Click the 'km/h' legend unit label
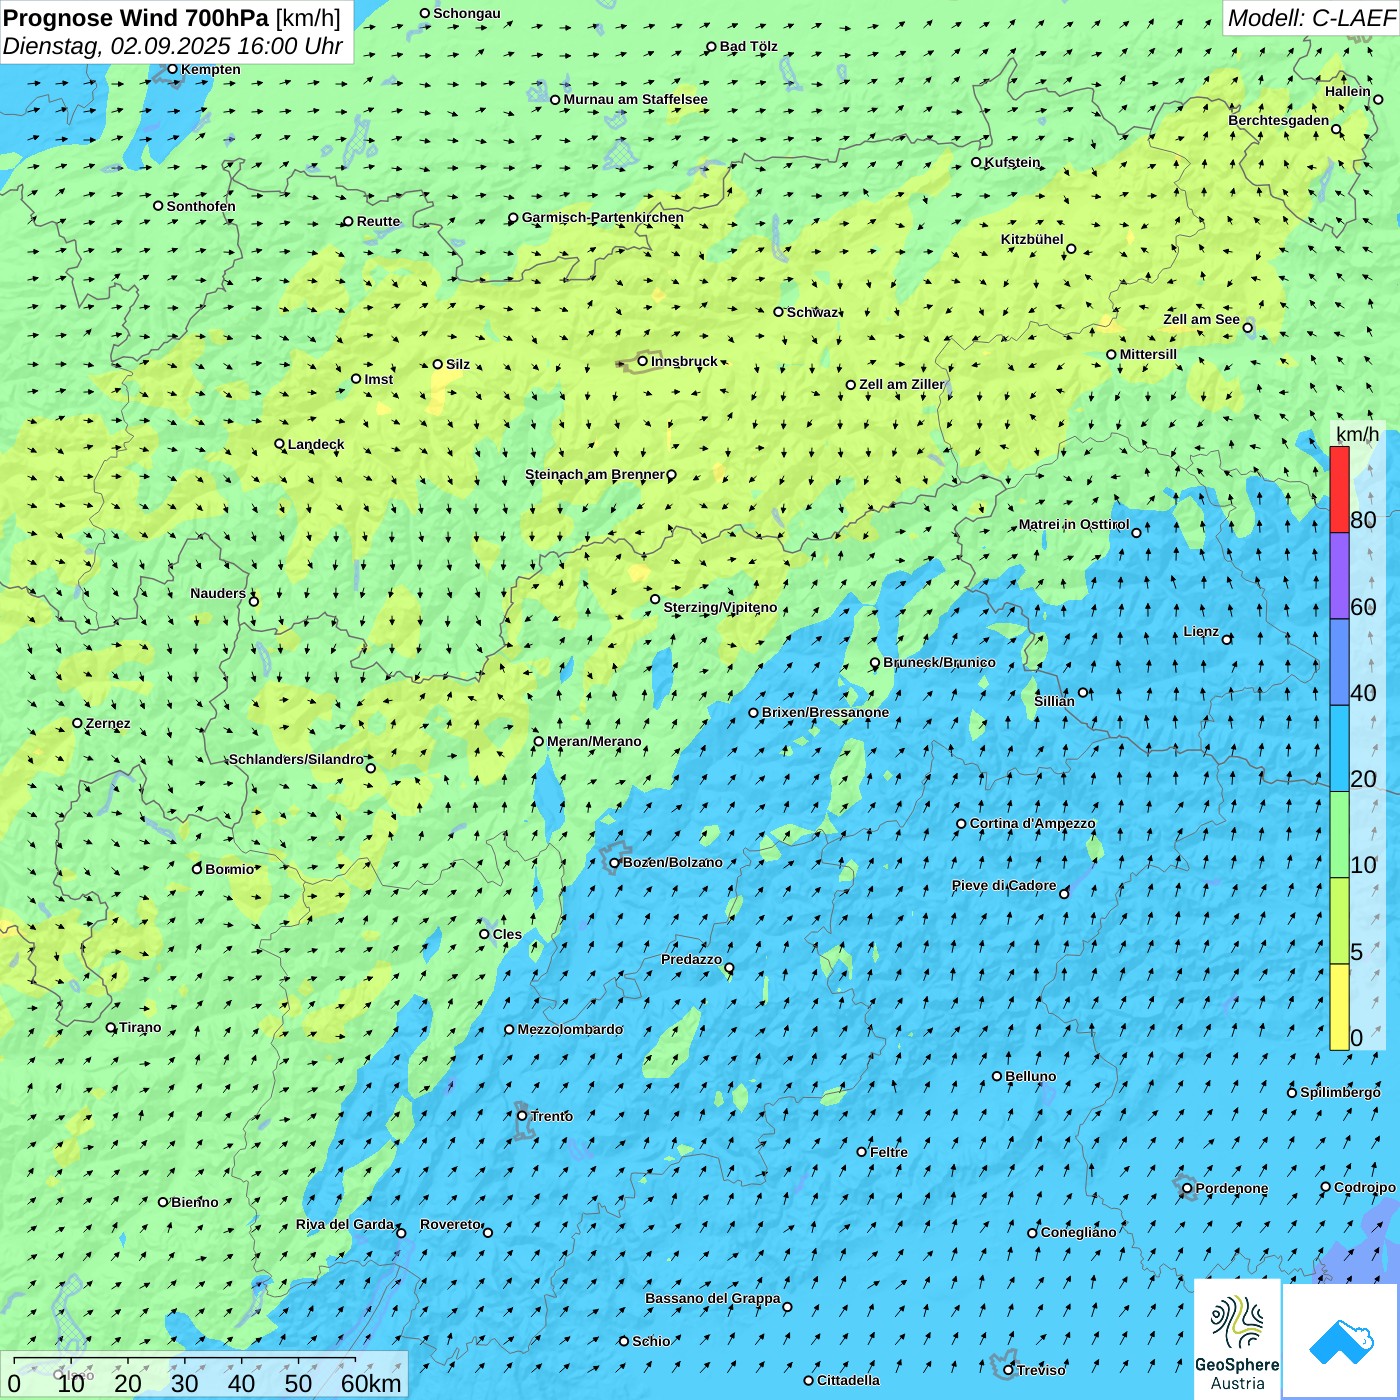Image resolution: width=1400 pixels, height=1400 pixels. [x=1358, y=434]
